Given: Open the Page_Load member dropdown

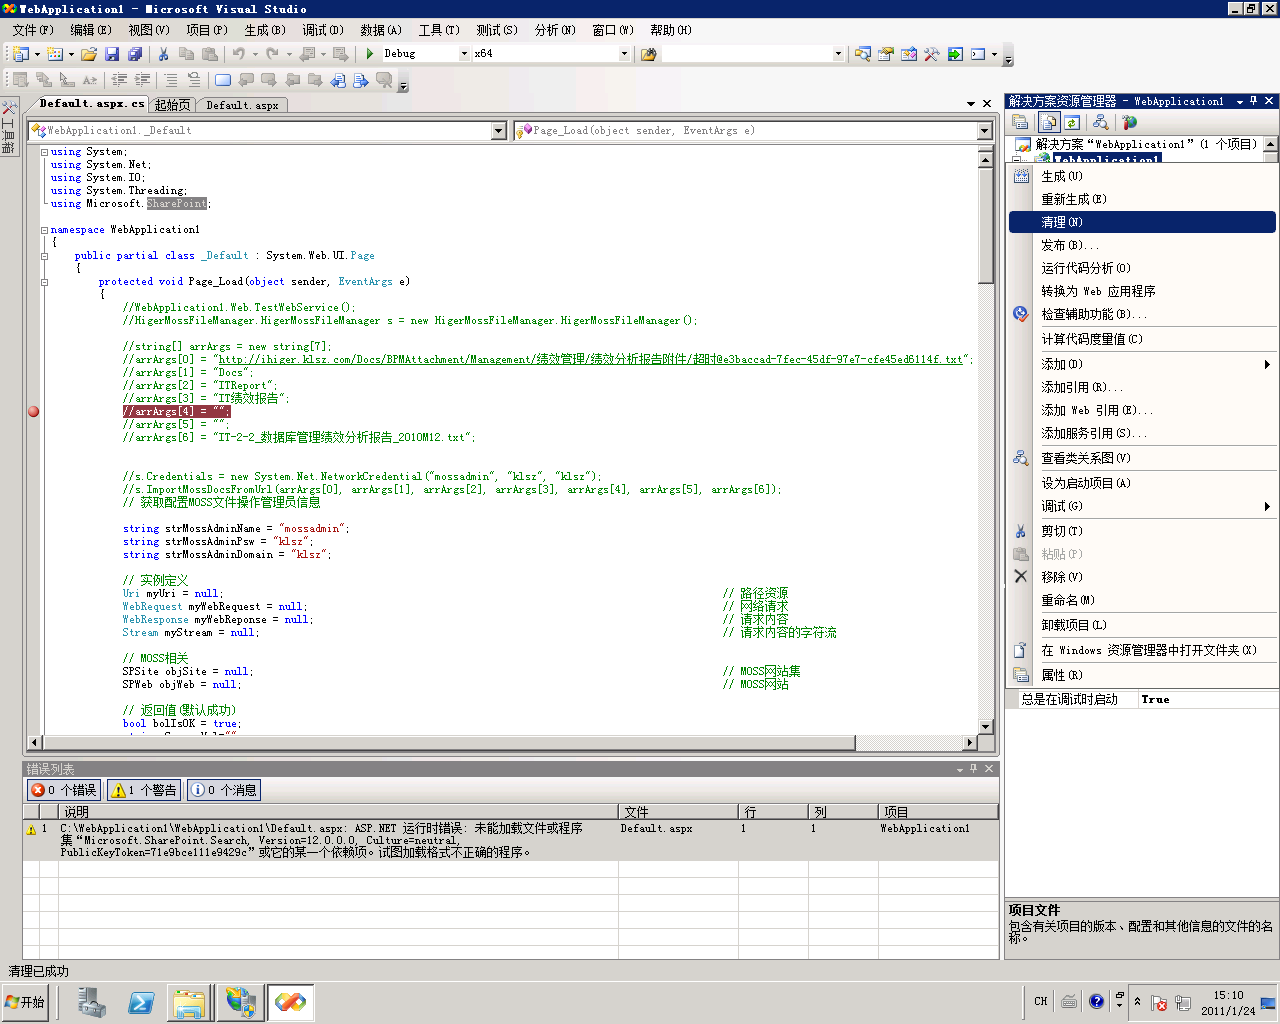Looking at the screenshot, I should pos(984,131).
